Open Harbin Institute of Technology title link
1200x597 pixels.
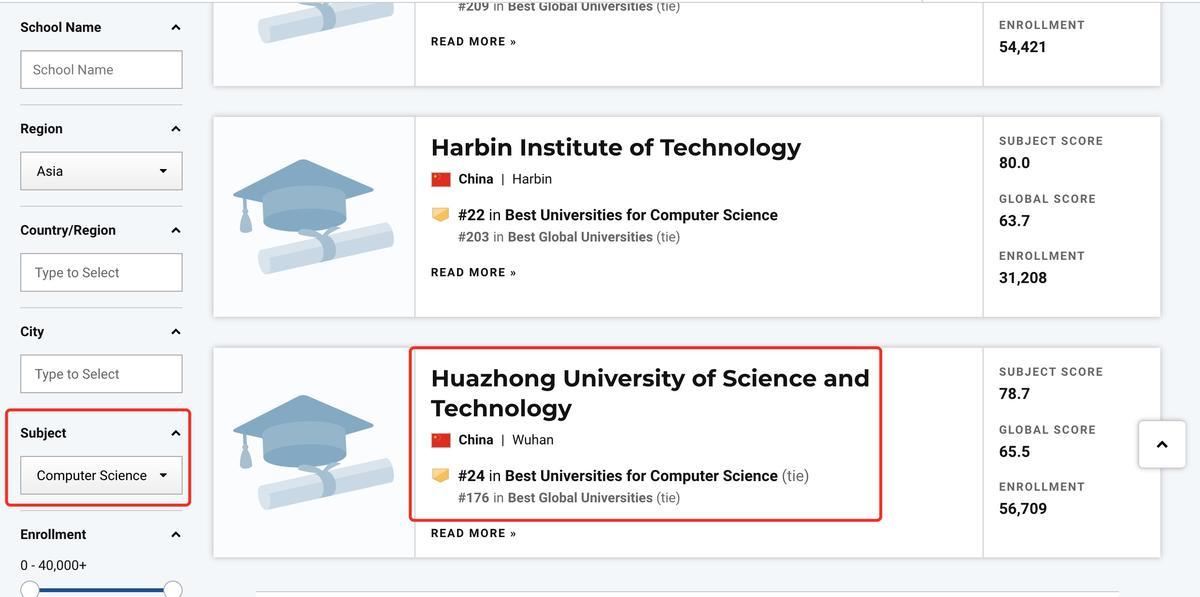[616, 147]
